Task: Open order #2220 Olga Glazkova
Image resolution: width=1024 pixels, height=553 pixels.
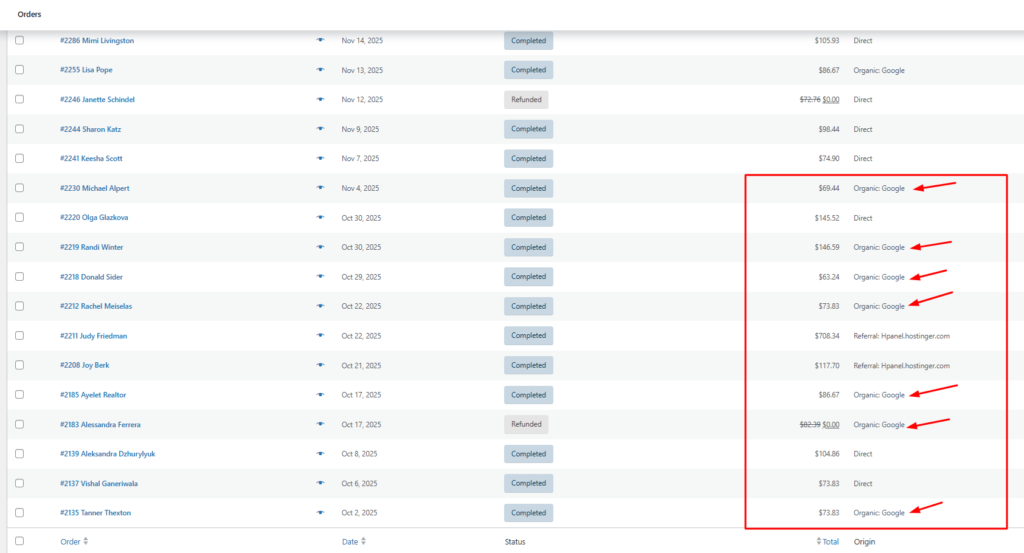Action: coord(94,217)
